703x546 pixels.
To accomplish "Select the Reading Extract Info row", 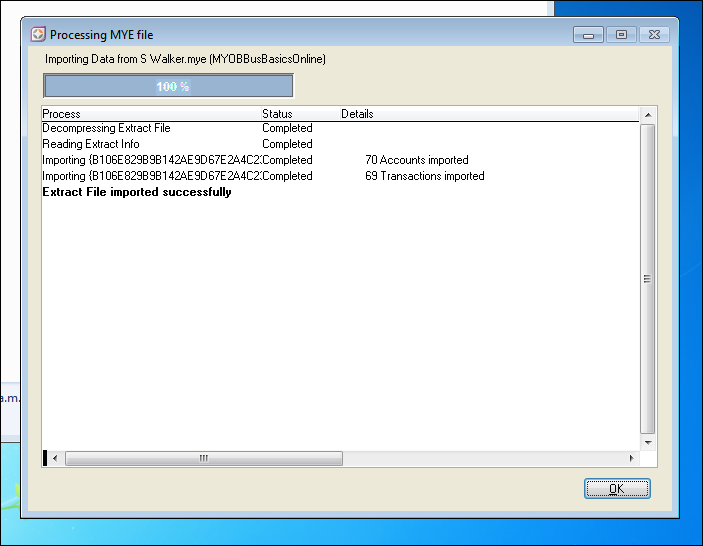I will click(x=91, y=144).
